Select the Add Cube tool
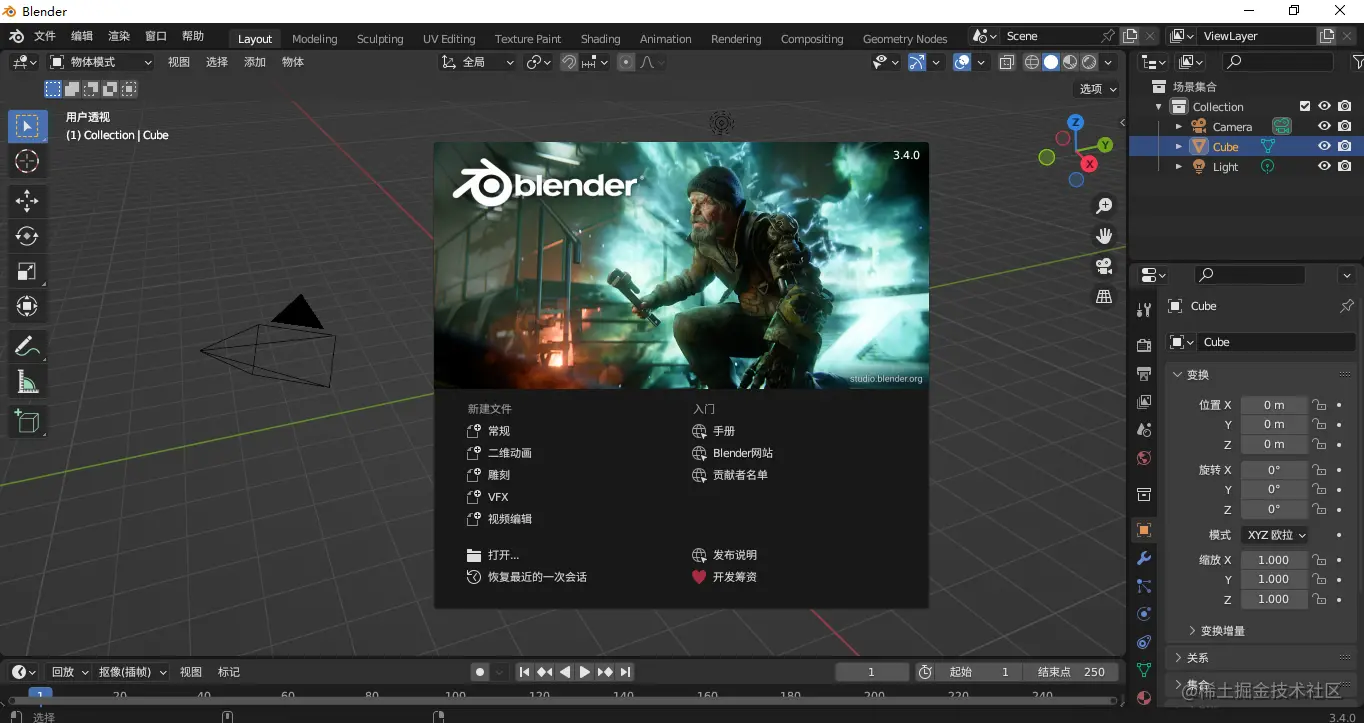The image size is (1364, 723). coord(27,422)
